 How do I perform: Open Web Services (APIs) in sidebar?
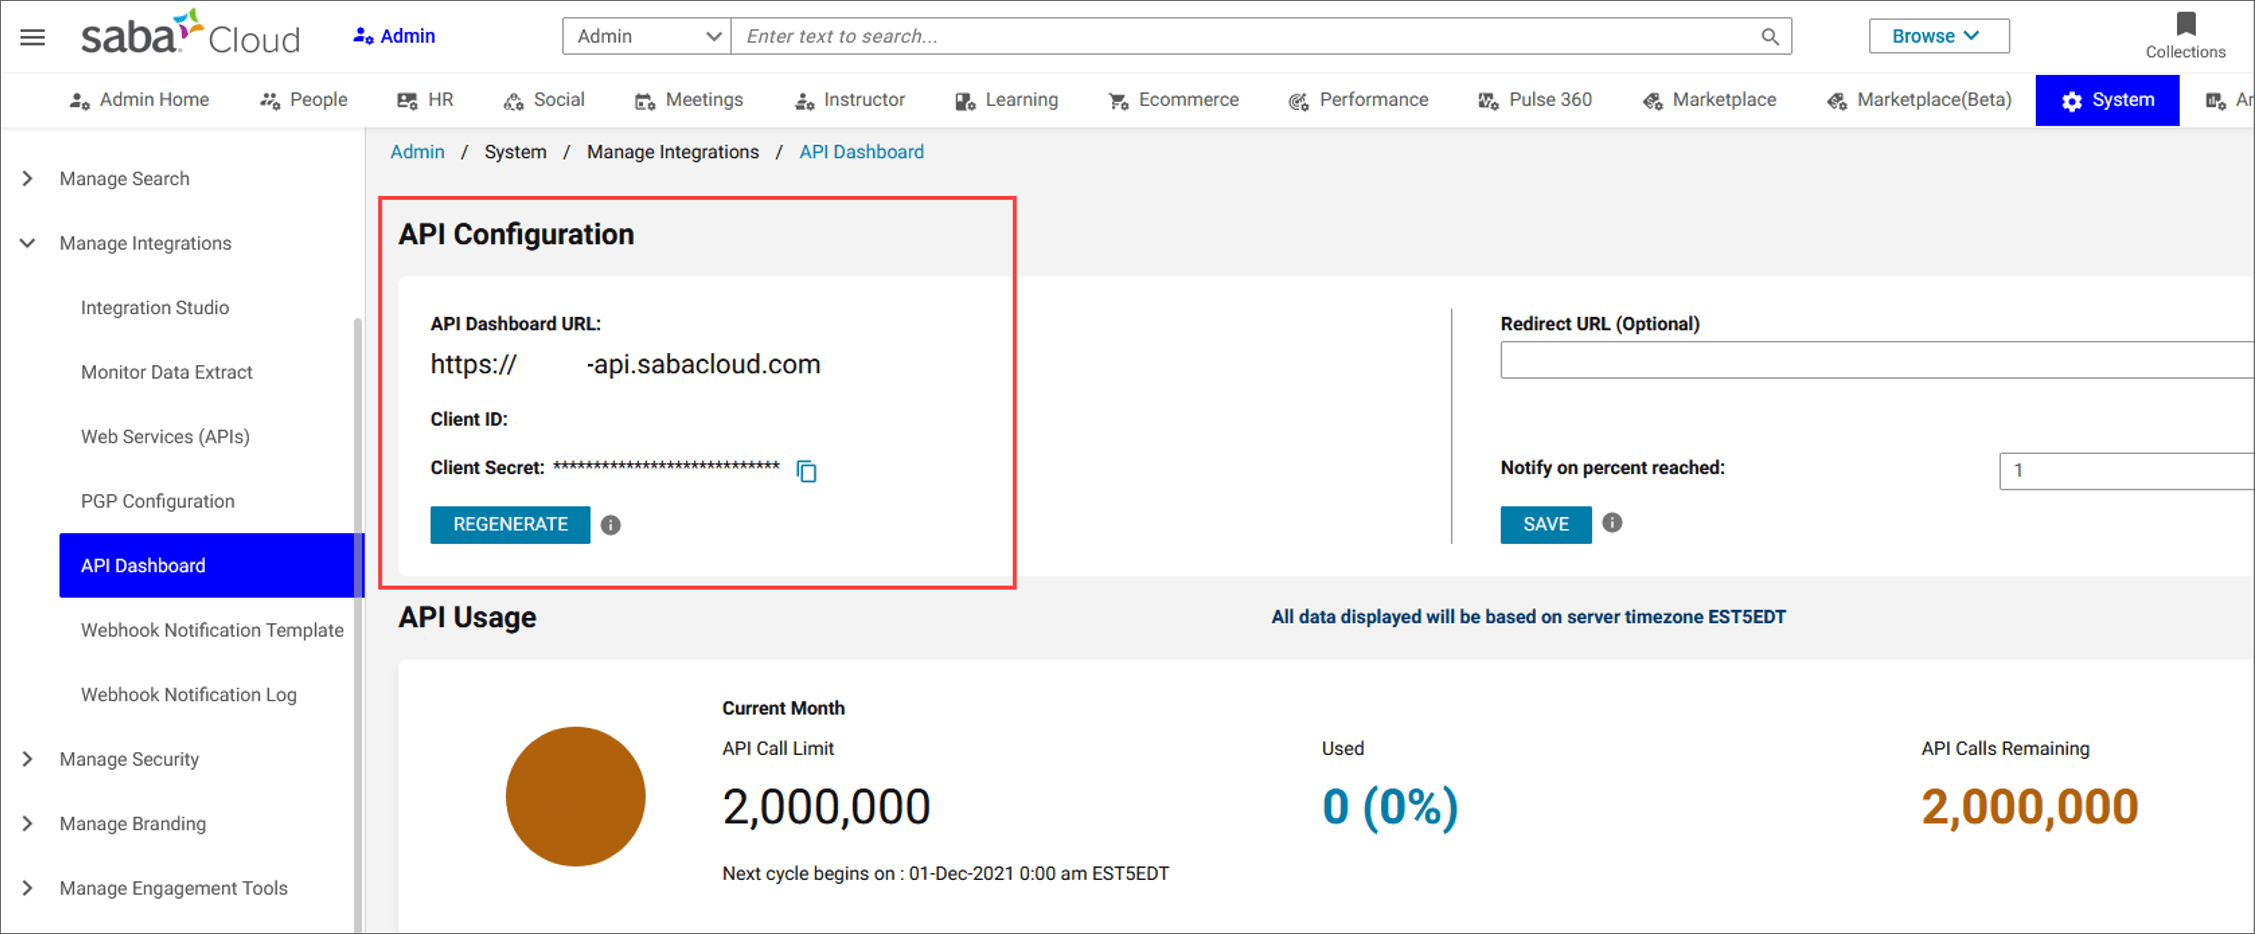click(x=165, y=437)
